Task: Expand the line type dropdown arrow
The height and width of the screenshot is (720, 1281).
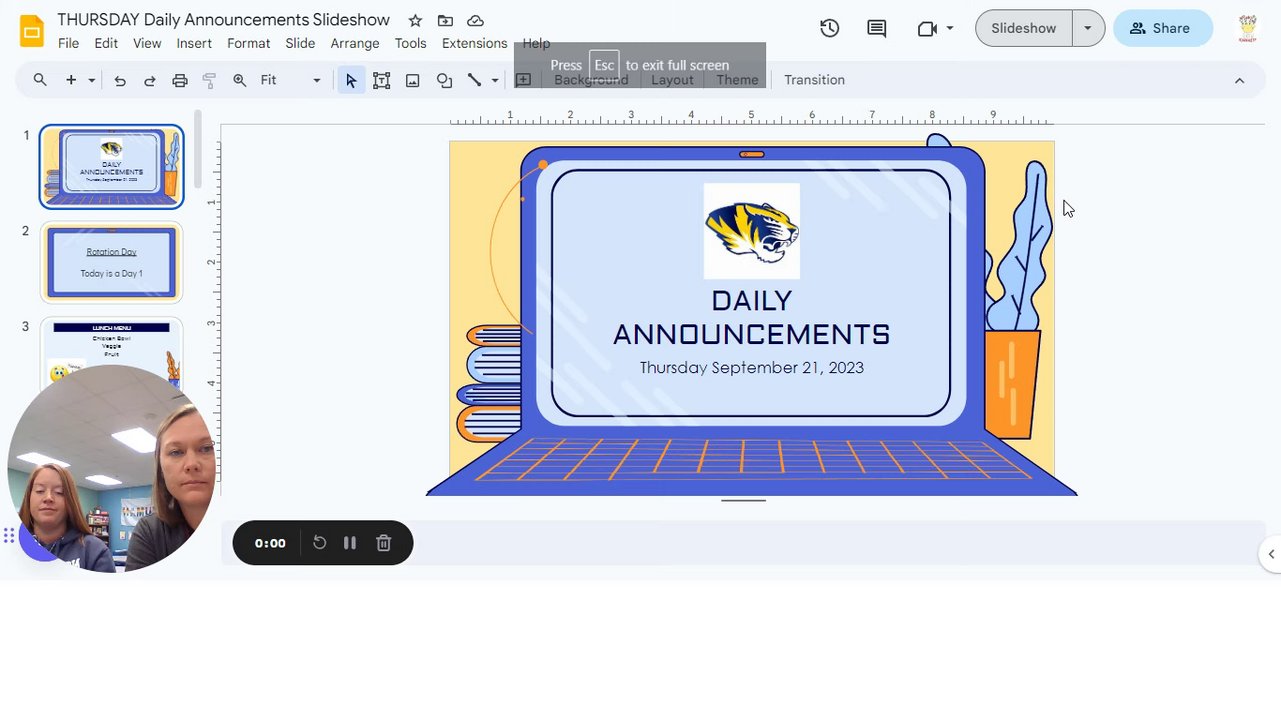Action: click(x=495, y=80)
